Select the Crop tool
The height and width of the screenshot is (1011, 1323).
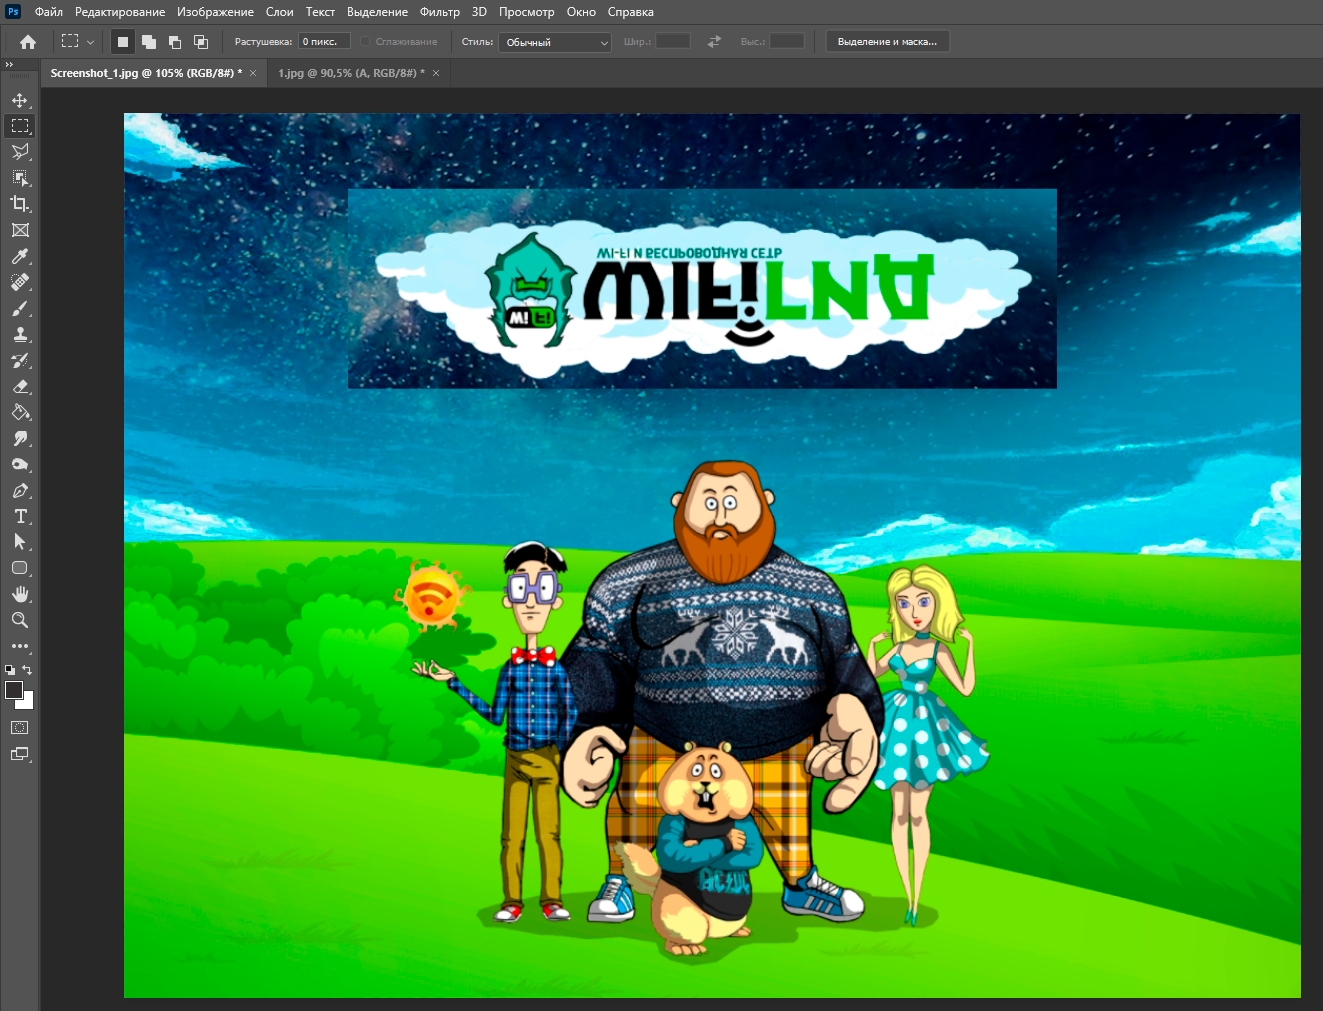coord(20,204)
